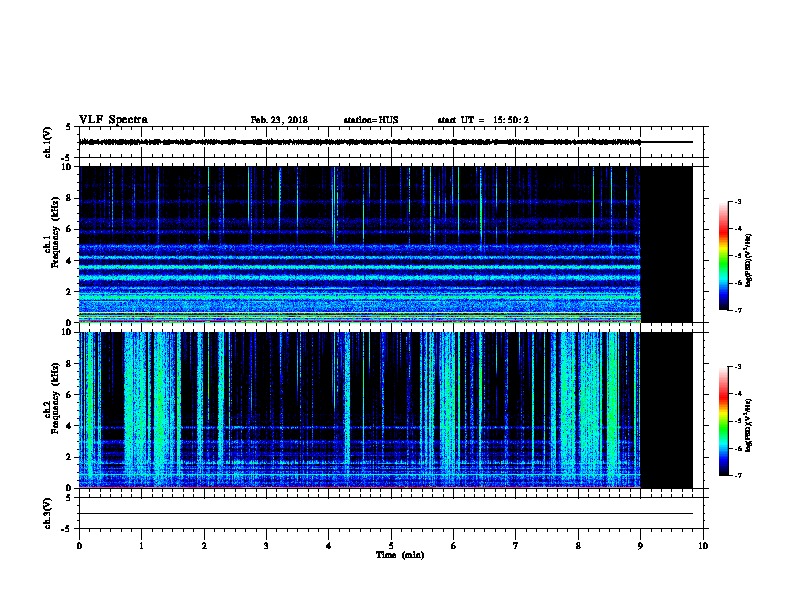Click the time axis tick label "4"
The height and width of the screenshot is (612, 792).
(x=329, y=546)
